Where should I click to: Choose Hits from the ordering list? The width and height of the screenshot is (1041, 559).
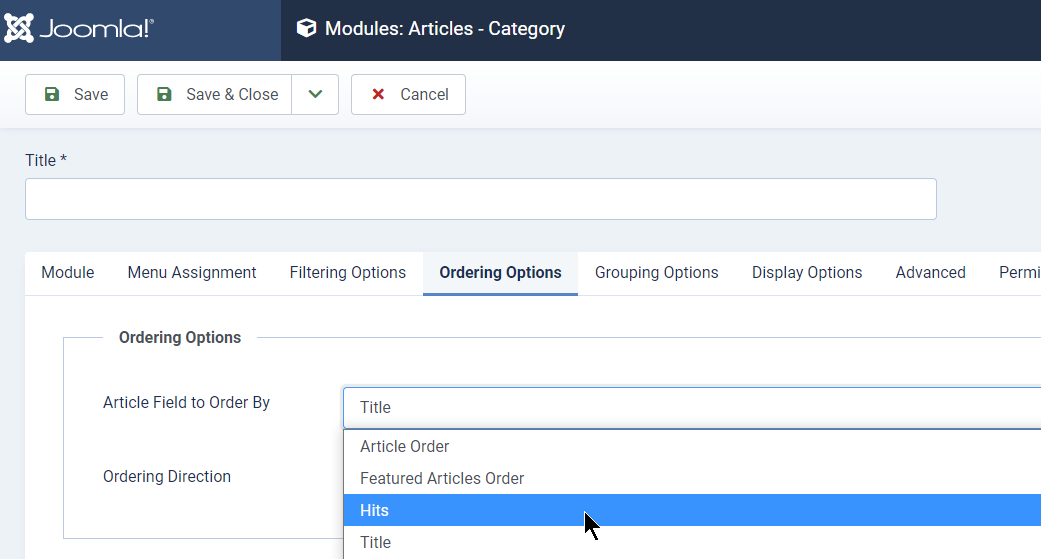click(692, 510)
